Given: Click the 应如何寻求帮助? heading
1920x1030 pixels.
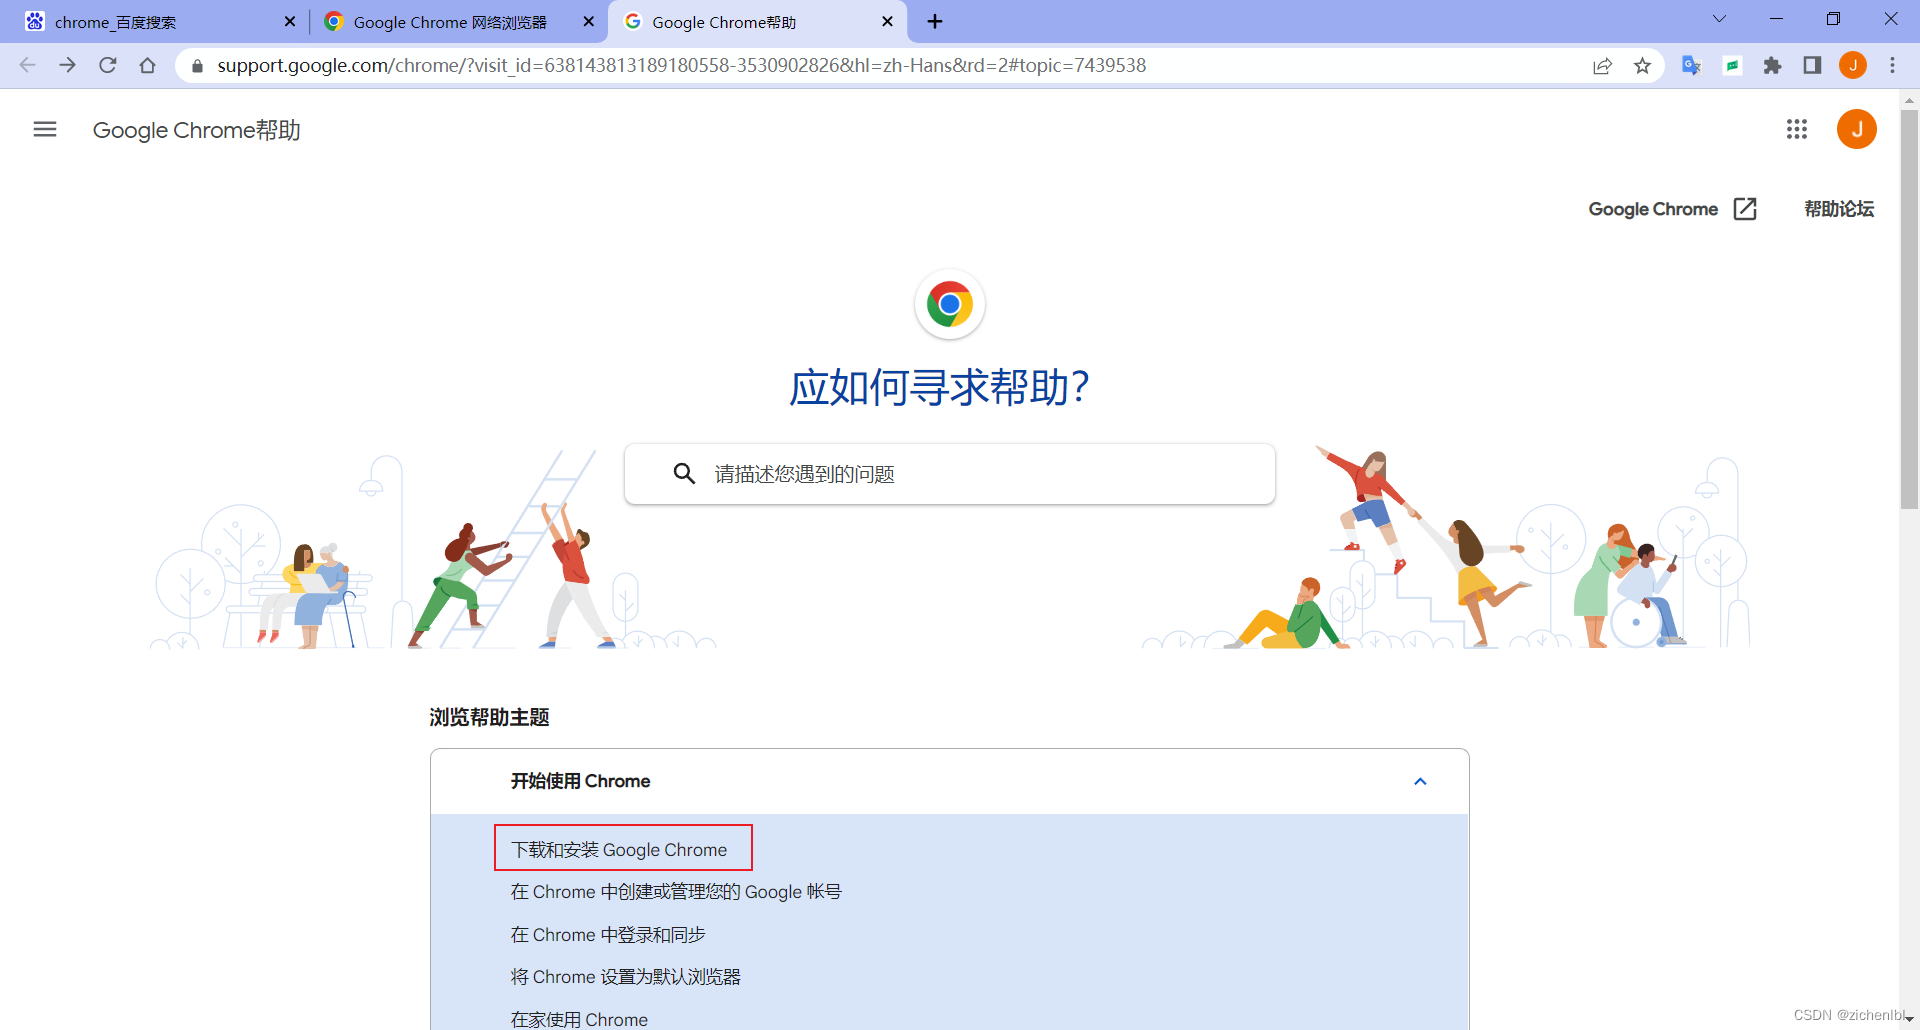Looking at the screenshot, I should point(940,388).
